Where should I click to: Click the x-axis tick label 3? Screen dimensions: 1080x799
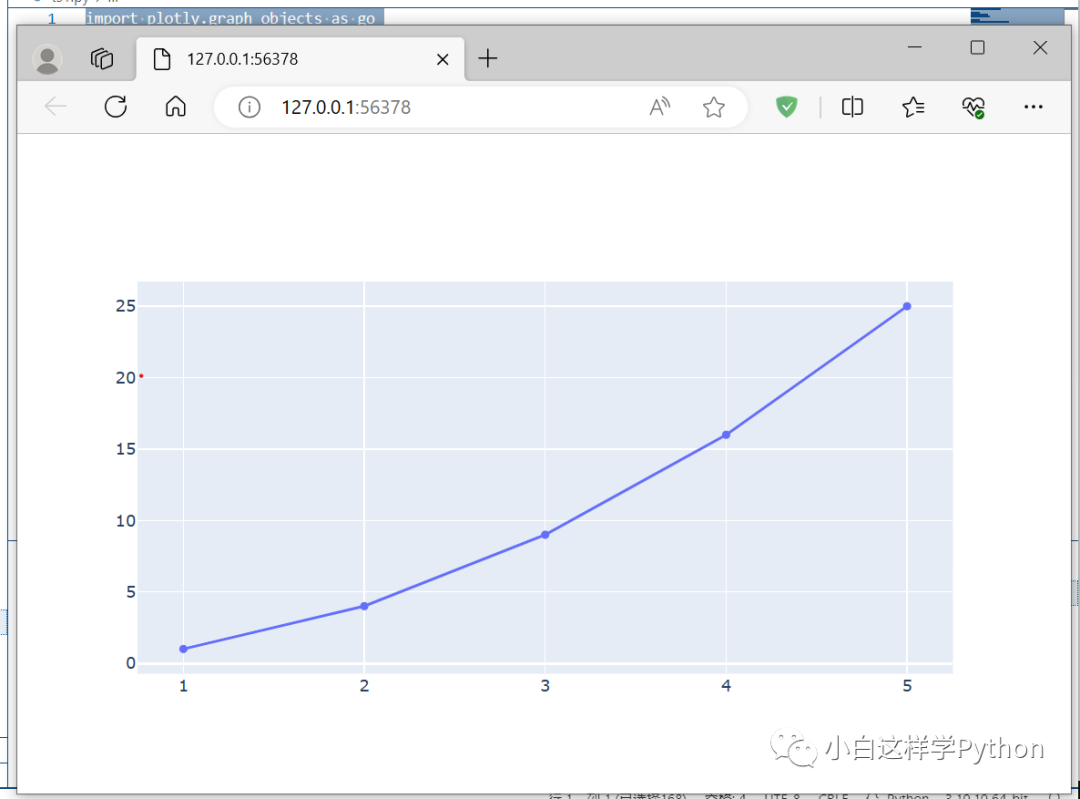pos(545,686)
